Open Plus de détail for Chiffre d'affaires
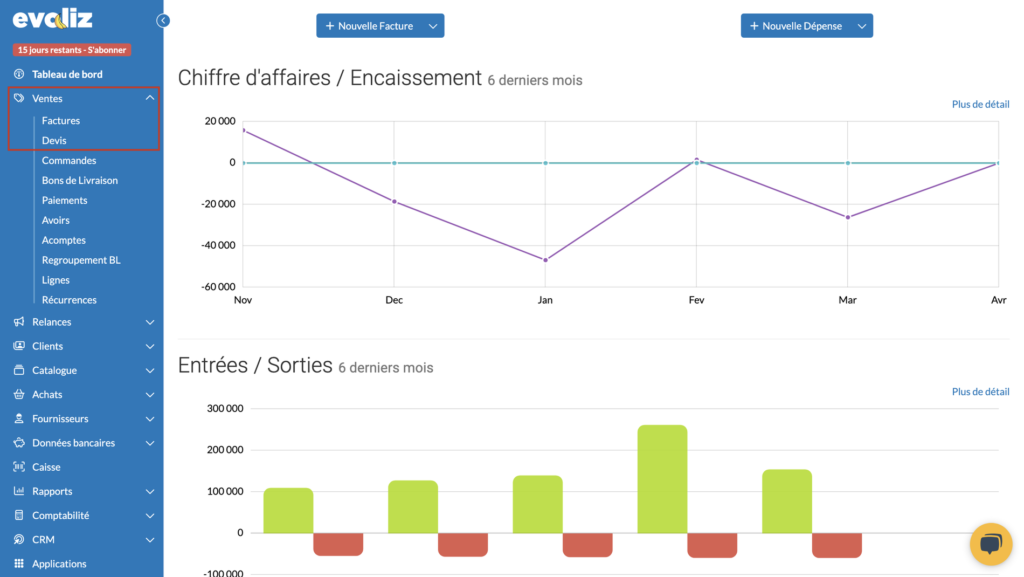This screenshot has width=1024, height=577. (x=980, y=104)
